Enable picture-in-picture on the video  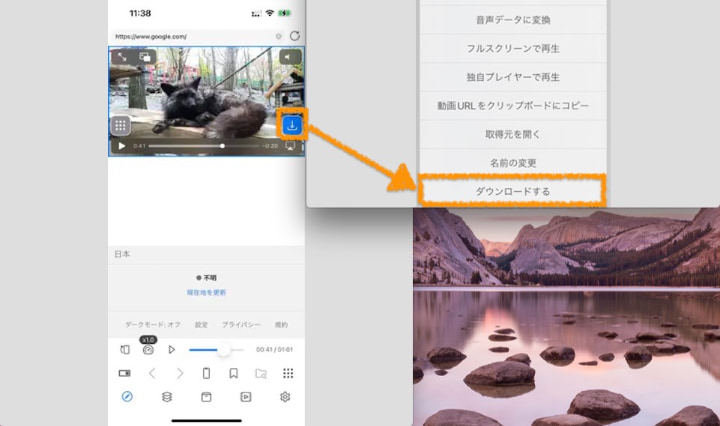coord(146,58)
